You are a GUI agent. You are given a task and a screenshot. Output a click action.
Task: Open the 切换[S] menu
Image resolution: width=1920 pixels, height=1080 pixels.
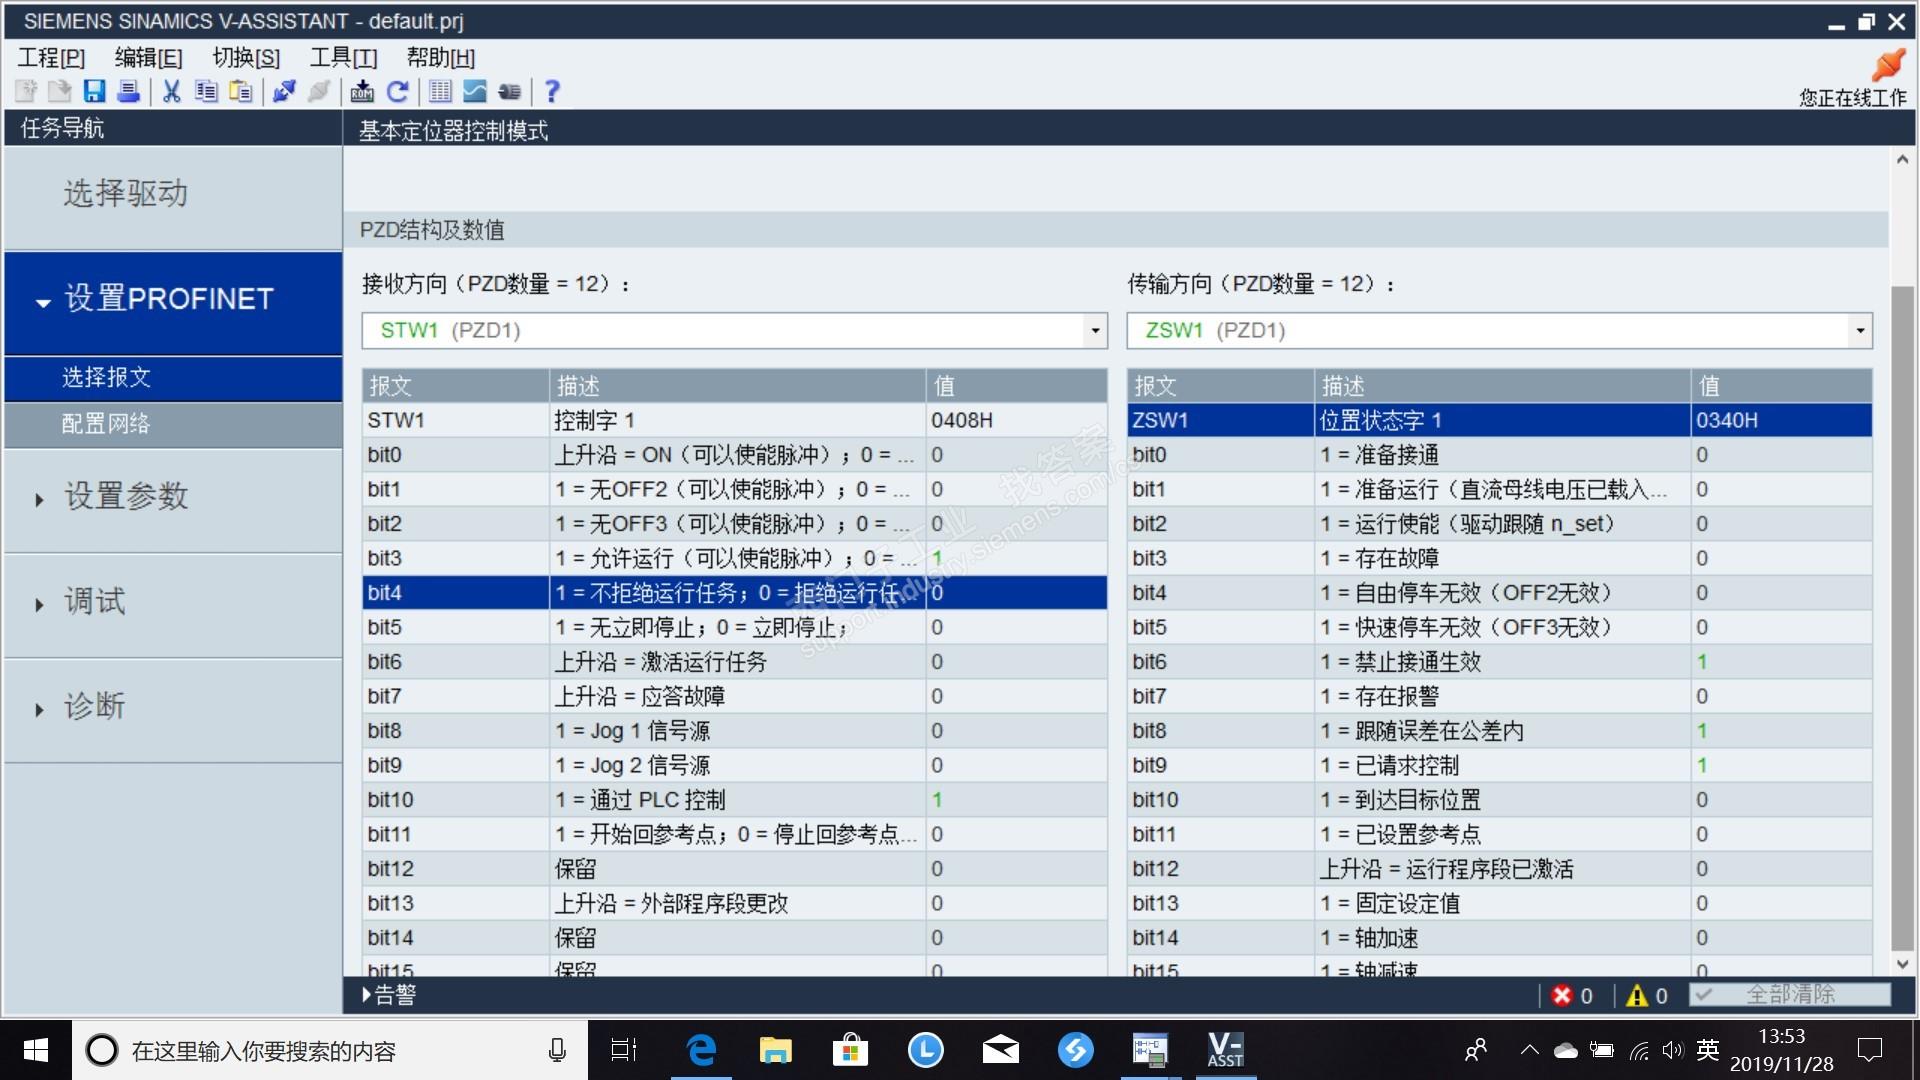(x=246, y=58)
